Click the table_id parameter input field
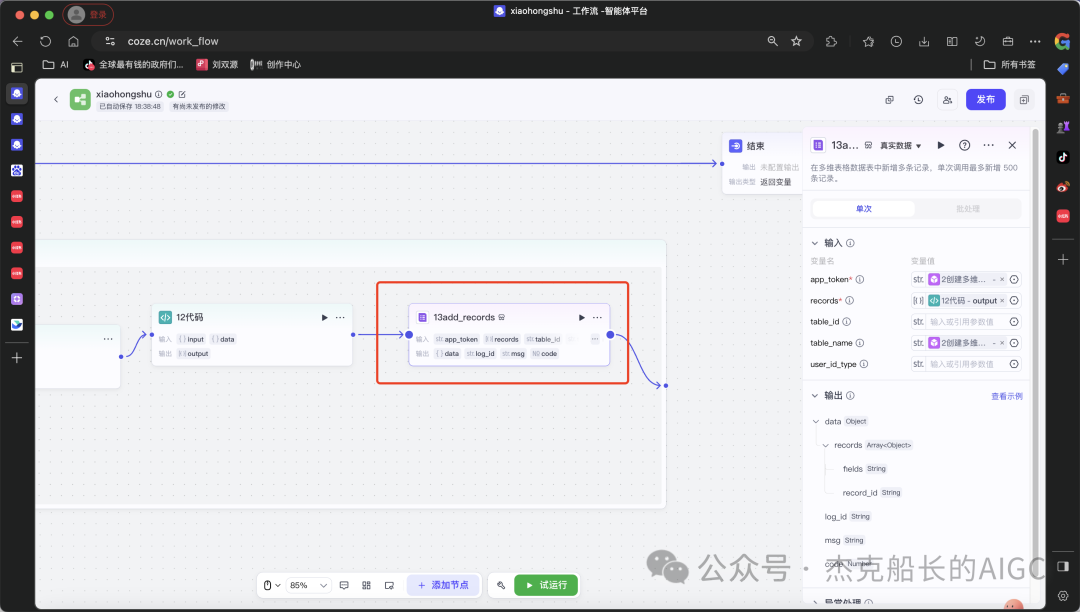 click(966, 321)
